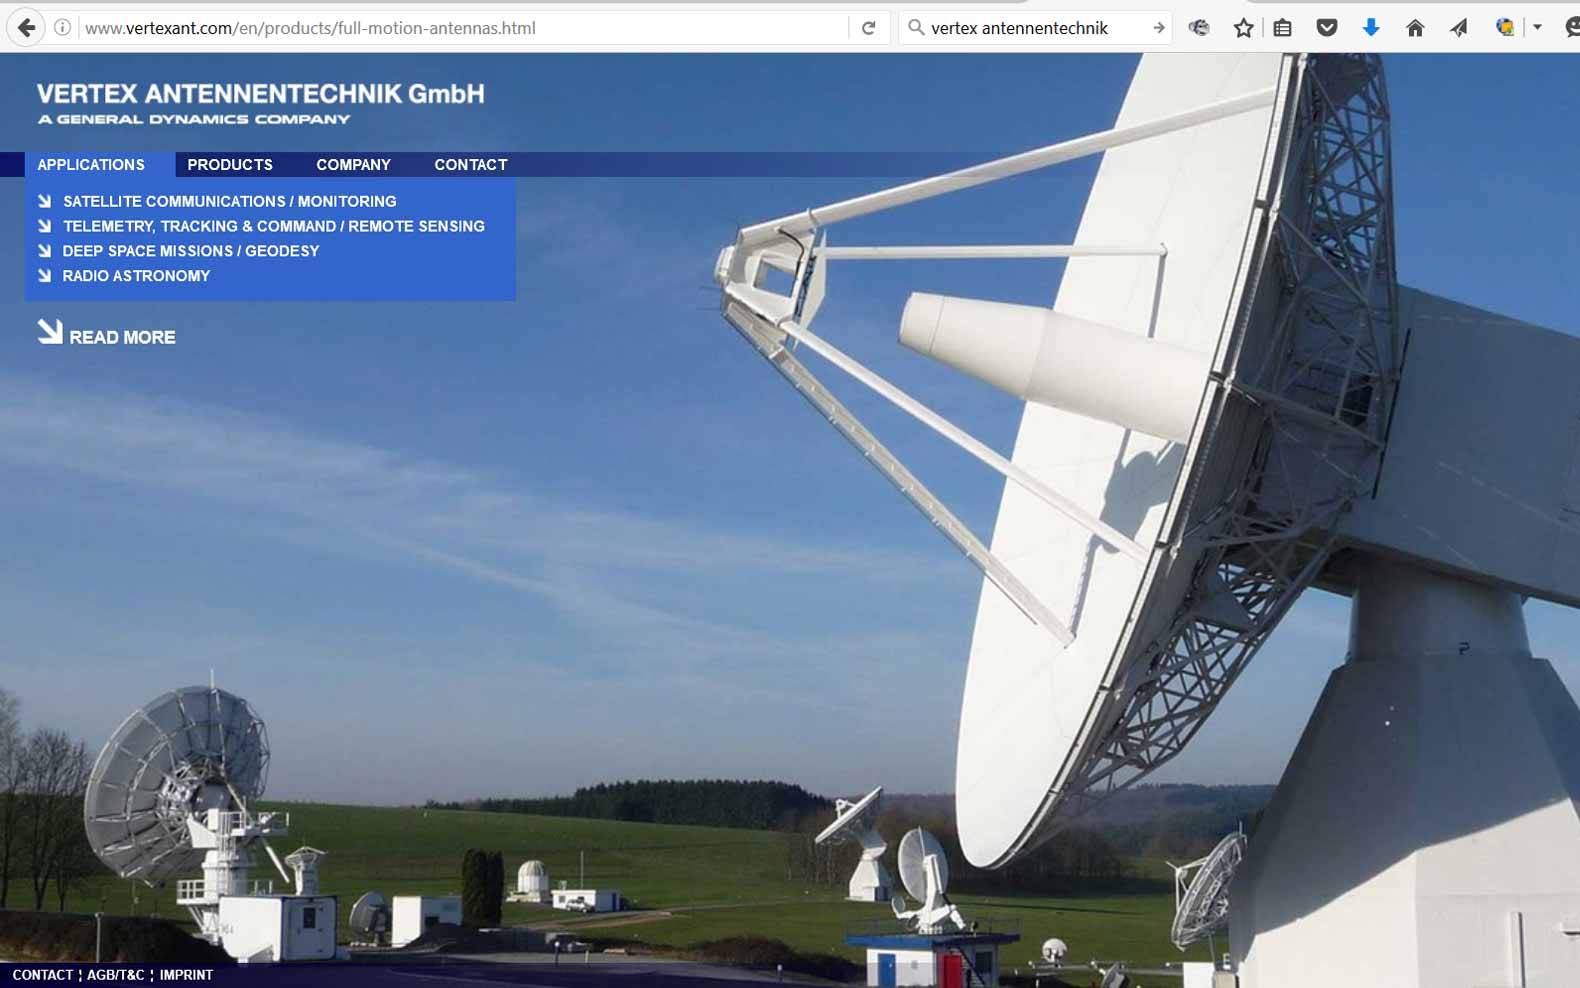The height and width of the screenshot is (988, 1580).
Task: Click the browser back button
Action: pyautogui.click(x=26, y=28)
